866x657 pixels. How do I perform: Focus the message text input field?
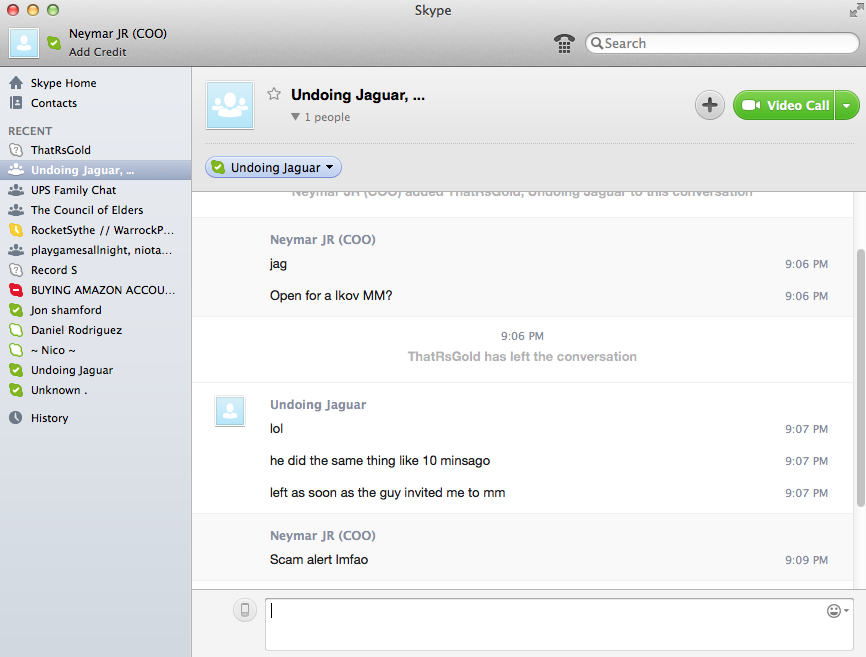point(559,624)
